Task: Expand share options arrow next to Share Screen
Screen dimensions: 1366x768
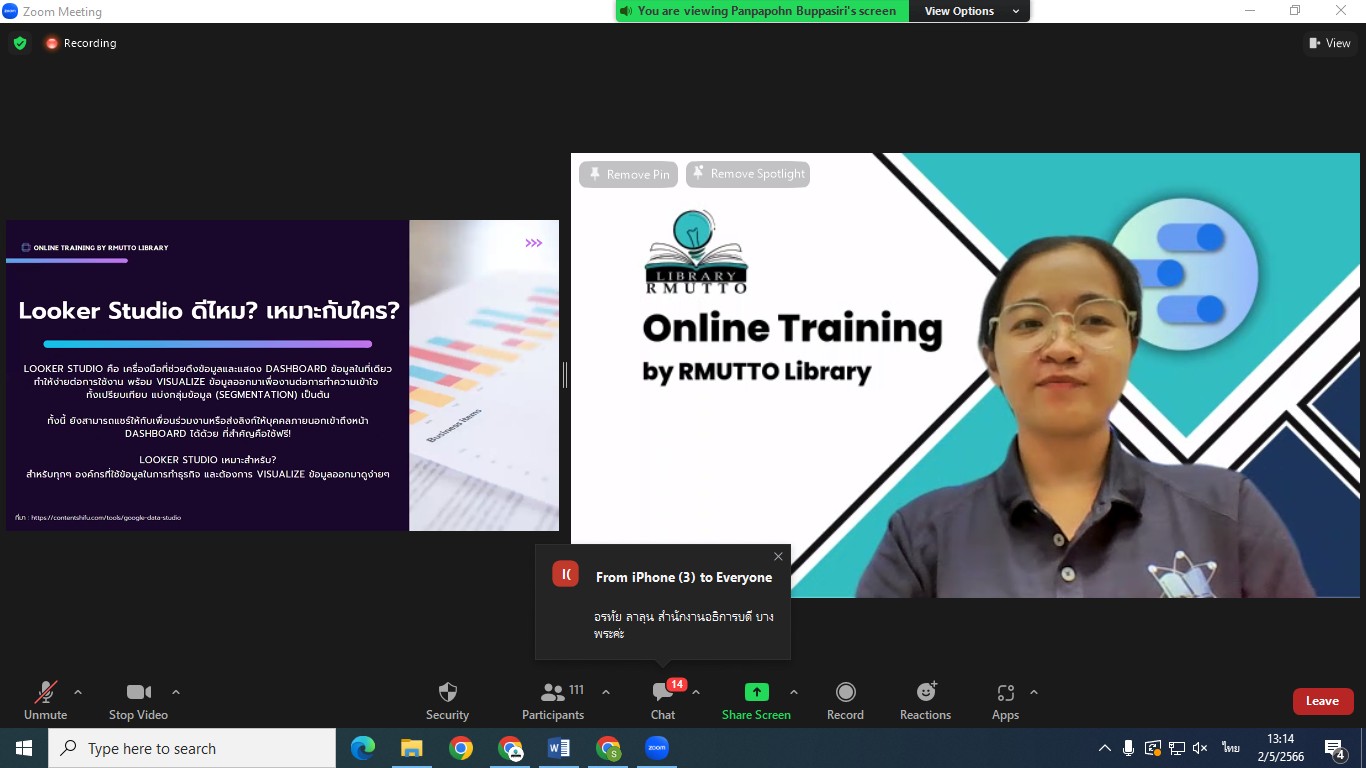Action: coord(794,692)
